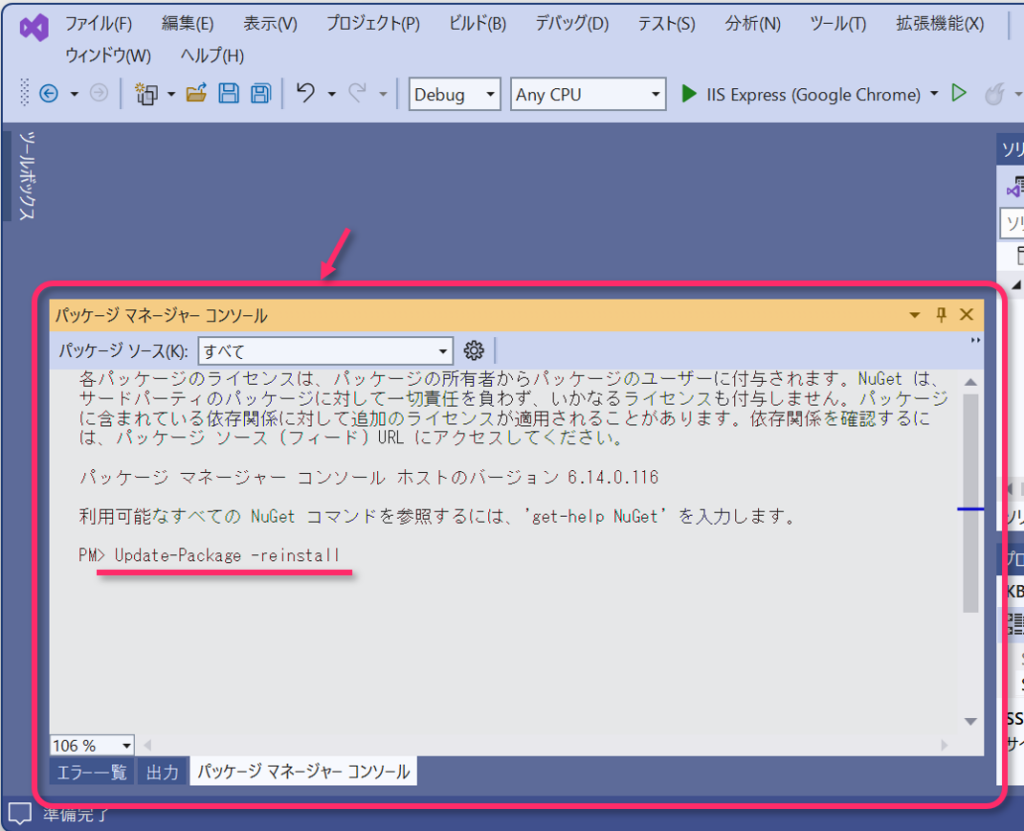The image size is (1024, 831).
Task: Click the open file folder icon
Action: 196,94
